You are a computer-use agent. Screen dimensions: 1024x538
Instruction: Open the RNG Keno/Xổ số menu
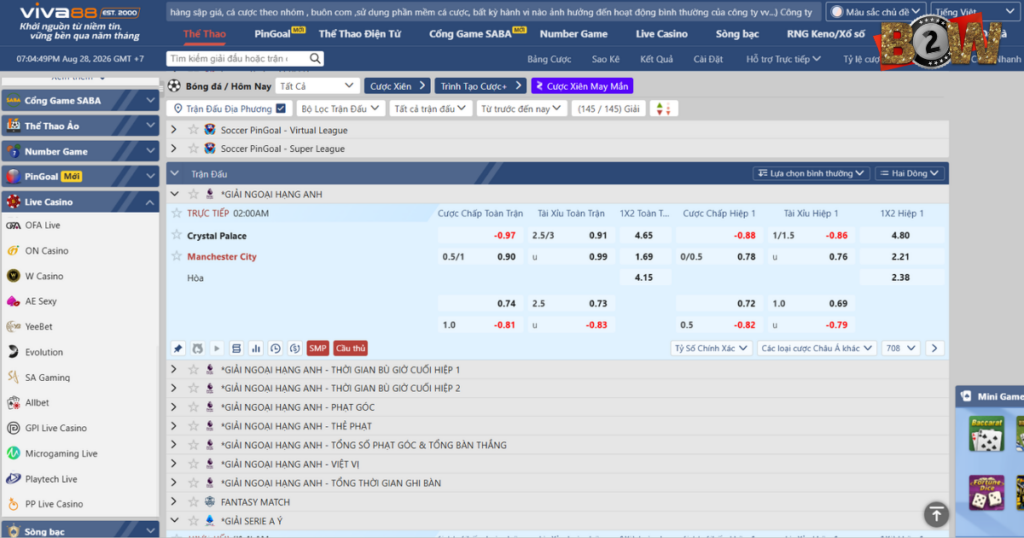825,34
